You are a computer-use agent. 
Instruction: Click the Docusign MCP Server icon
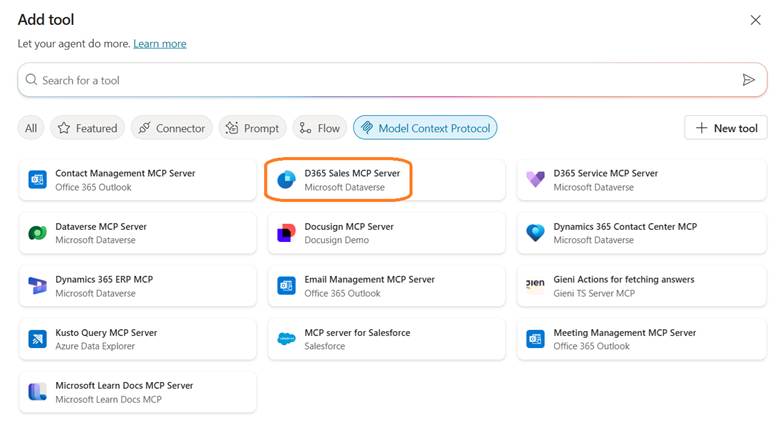point(286,232)
